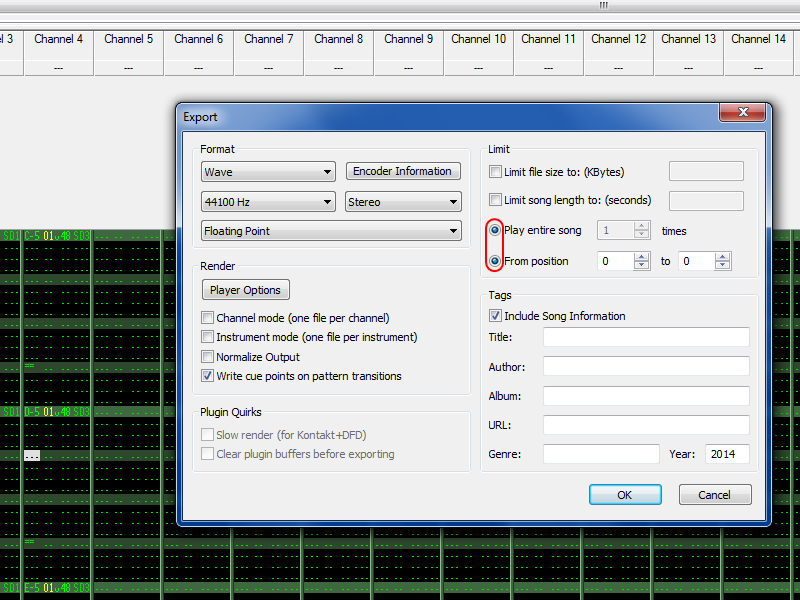
Task: Open Player Options
Action: 245,290
